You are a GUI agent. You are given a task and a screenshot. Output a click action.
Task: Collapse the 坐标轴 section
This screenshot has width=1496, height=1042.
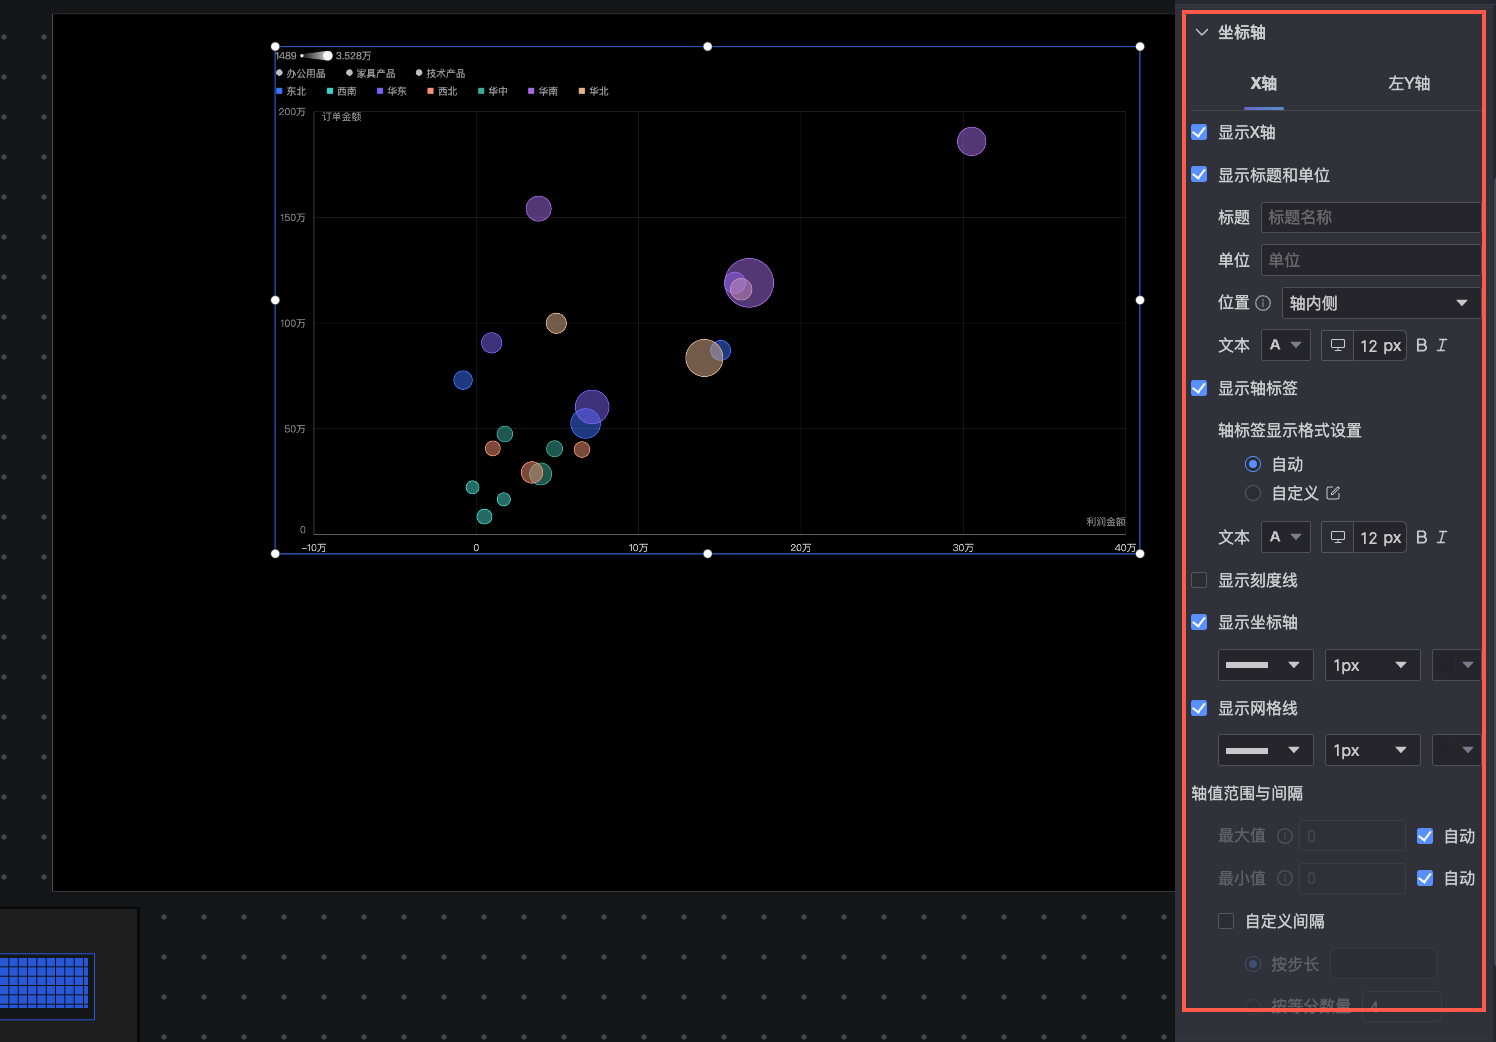1202,32
